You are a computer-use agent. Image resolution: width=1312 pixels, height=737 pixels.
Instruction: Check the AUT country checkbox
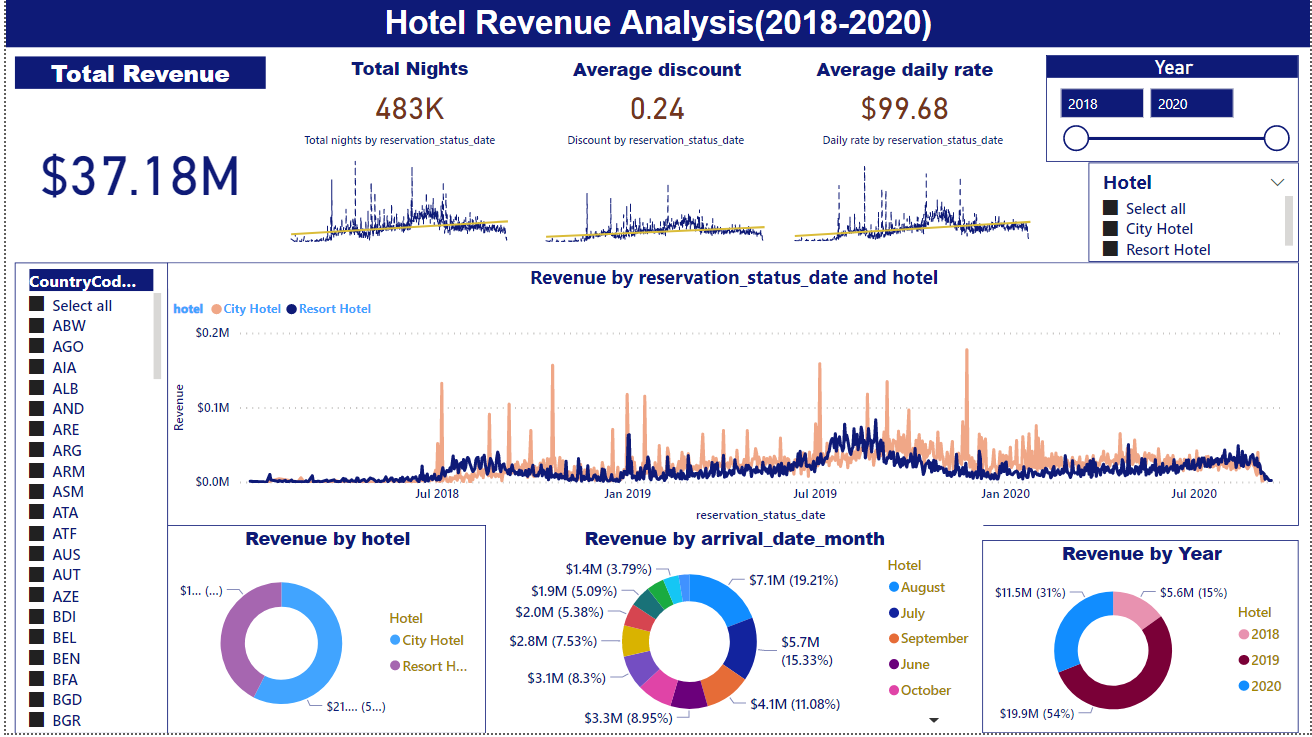pyautogui.click(x=38, y=575)
